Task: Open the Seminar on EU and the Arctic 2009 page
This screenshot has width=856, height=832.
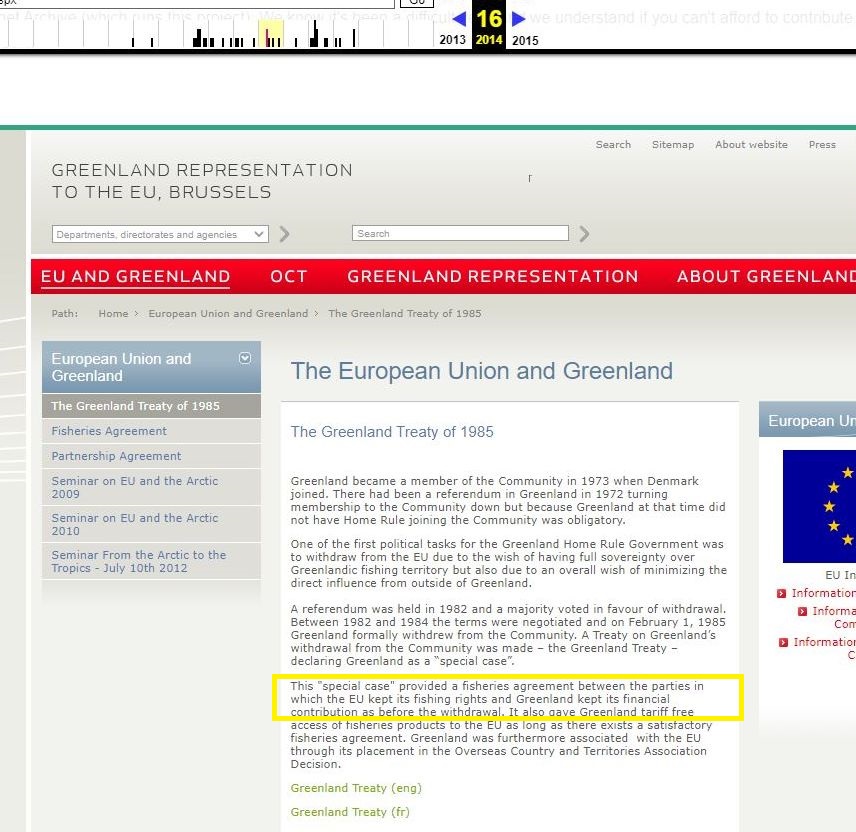Action: click(x=134, y=487)
